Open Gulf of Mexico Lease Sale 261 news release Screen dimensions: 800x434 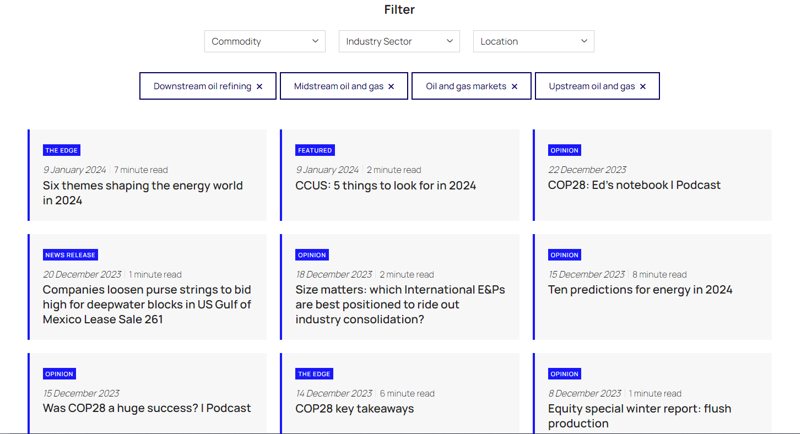click(x=146, y=304)
